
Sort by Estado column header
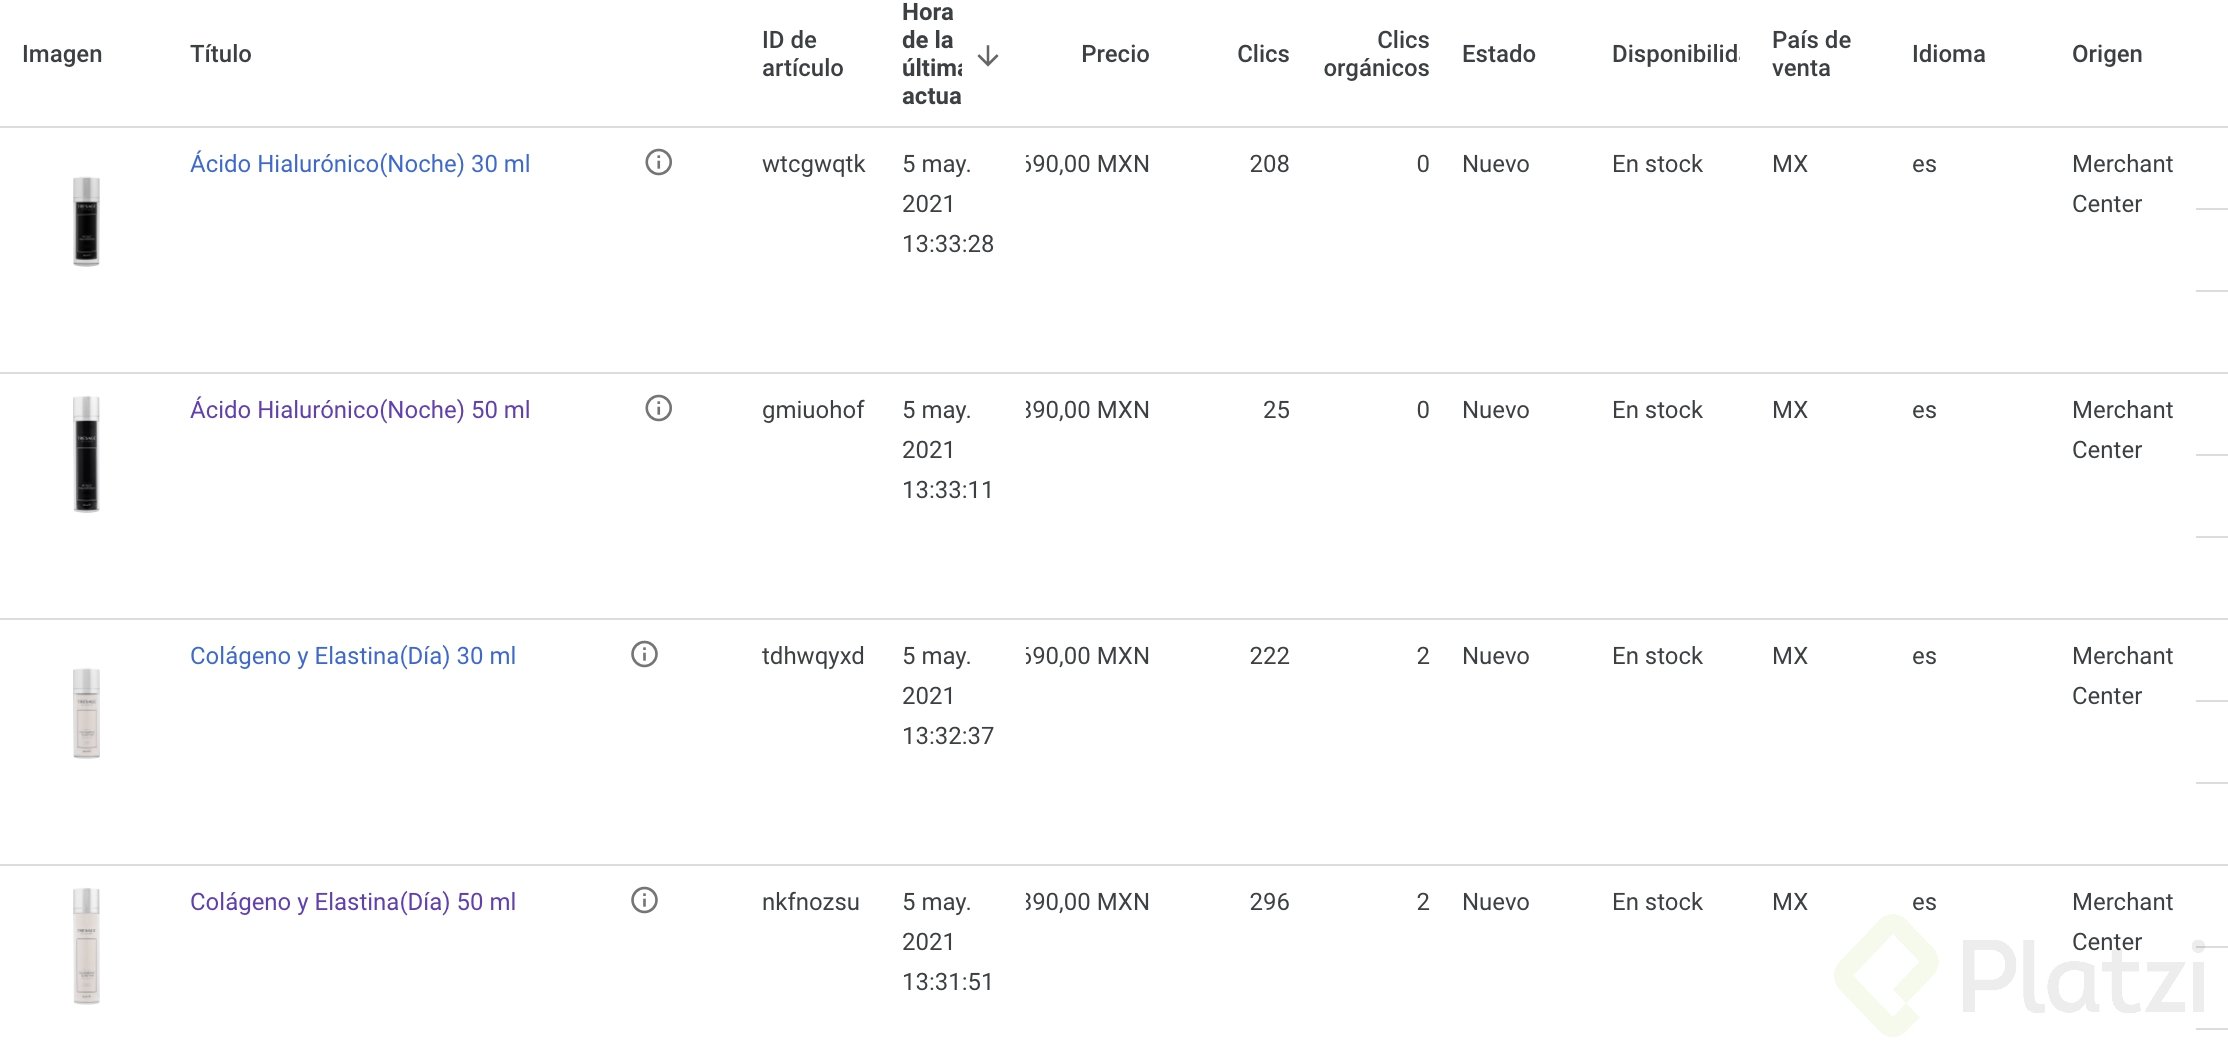(1498, 54)
